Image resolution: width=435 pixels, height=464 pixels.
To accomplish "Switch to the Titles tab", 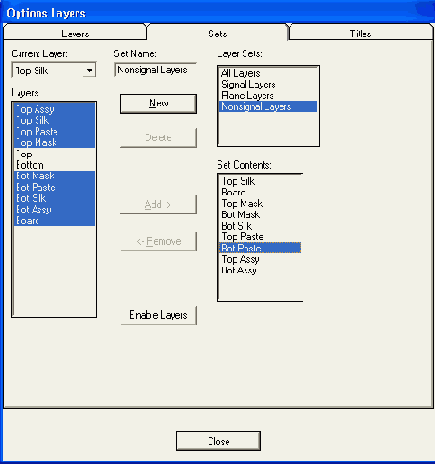I will (x=360, y=33).
